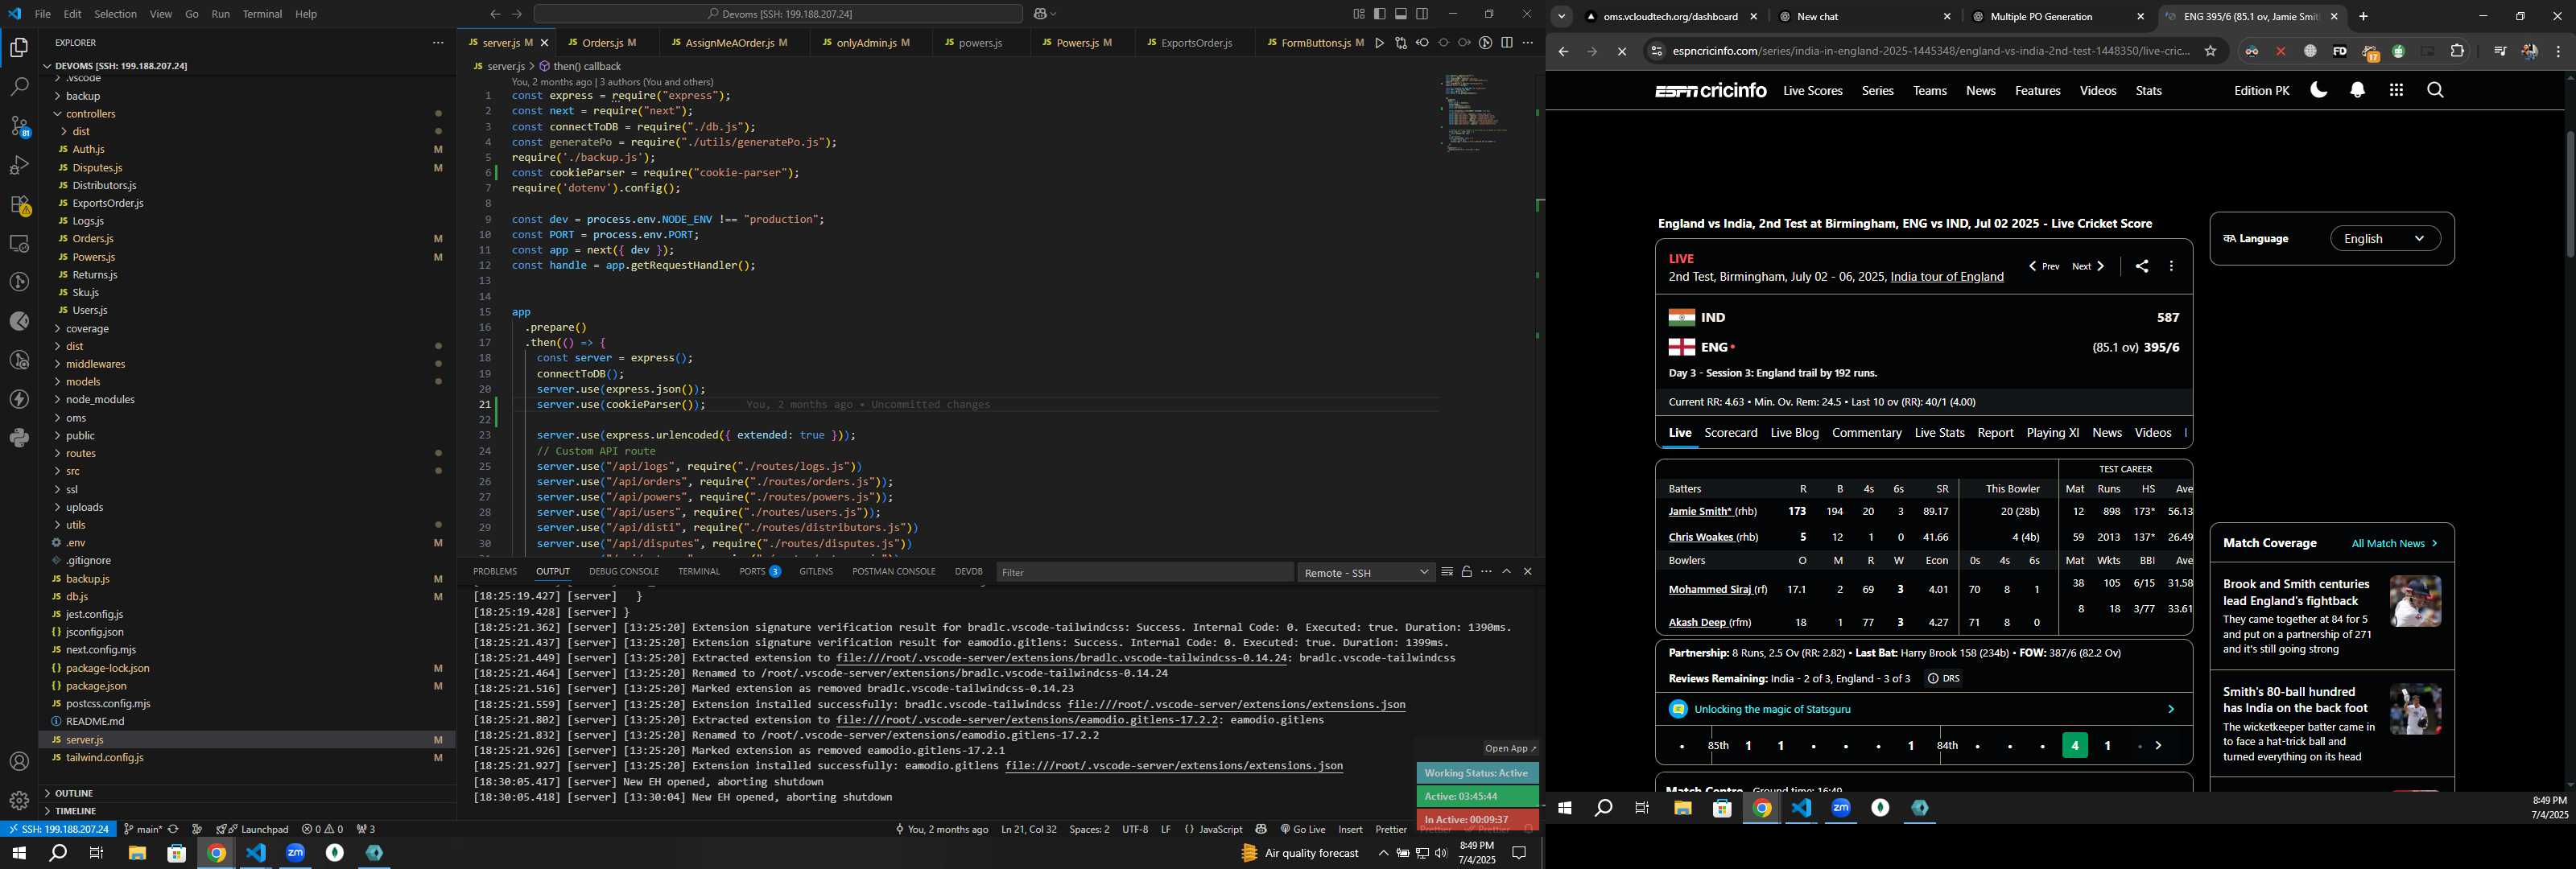The width and height of the screenshot is (2576, 869).
Task: Open Search view in VS Code activity bar
Action: [19, 87]
